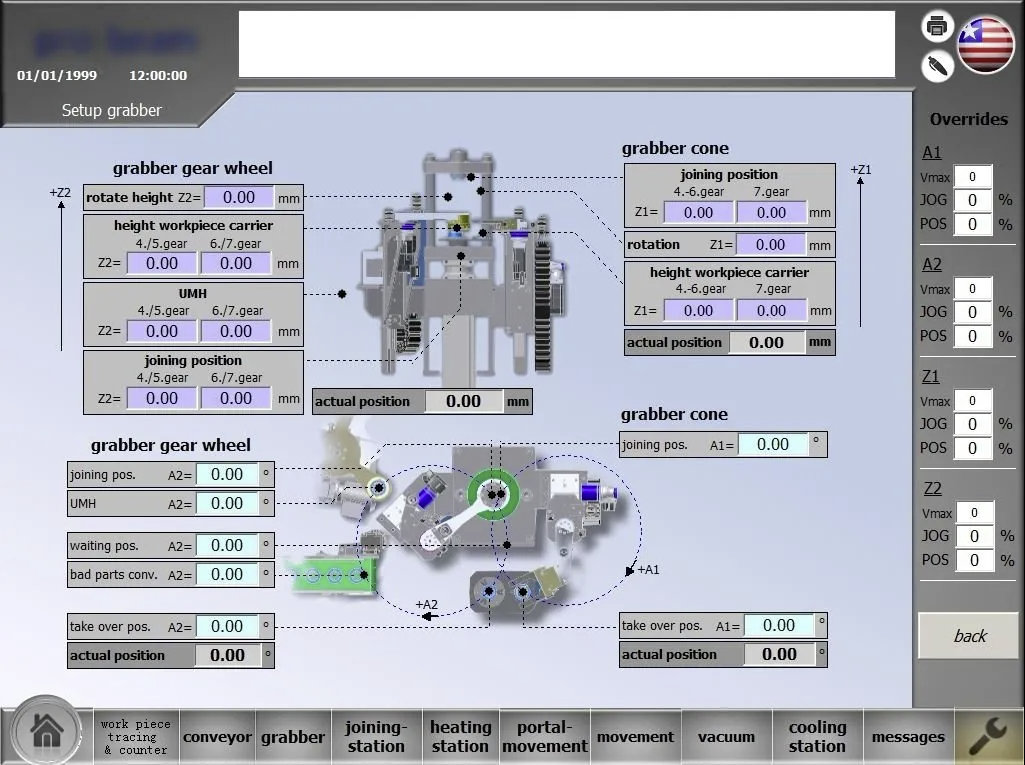Click the Z2 JOG percentage field
Viewport: 1025px width, 765px height.
971,536
